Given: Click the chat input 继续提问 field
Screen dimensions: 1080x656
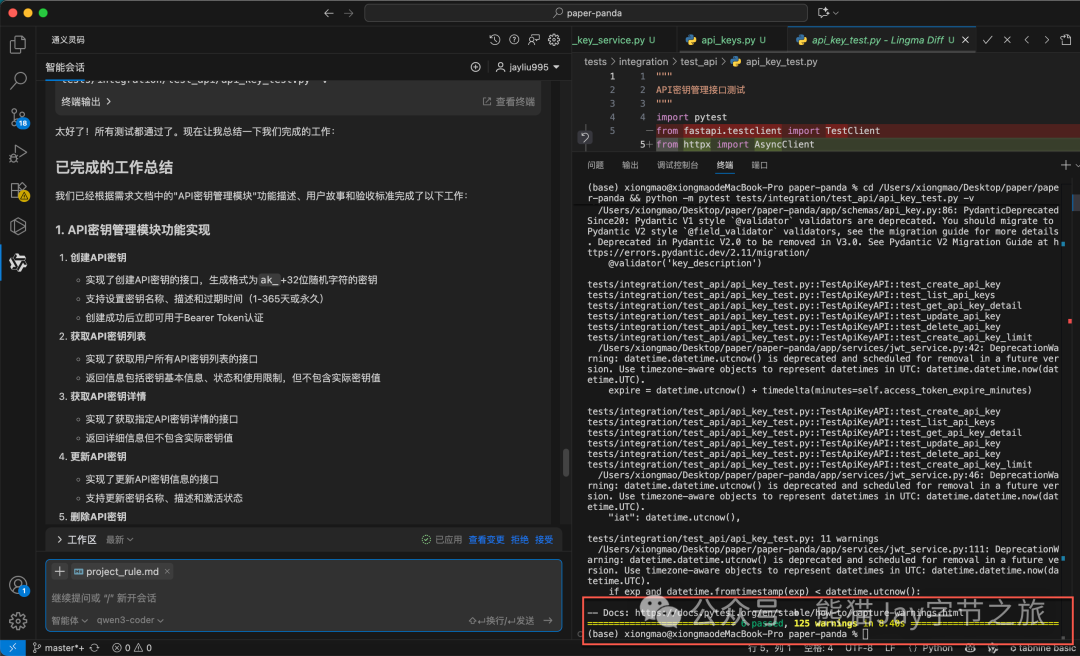Looking at the screenshot, I should (x=303, y=597).
